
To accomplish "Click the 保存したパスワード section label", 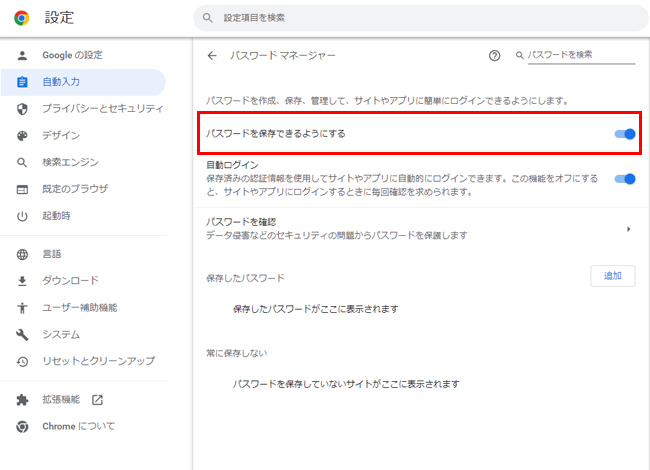I will pyautogui.click(x=245, y=278).
